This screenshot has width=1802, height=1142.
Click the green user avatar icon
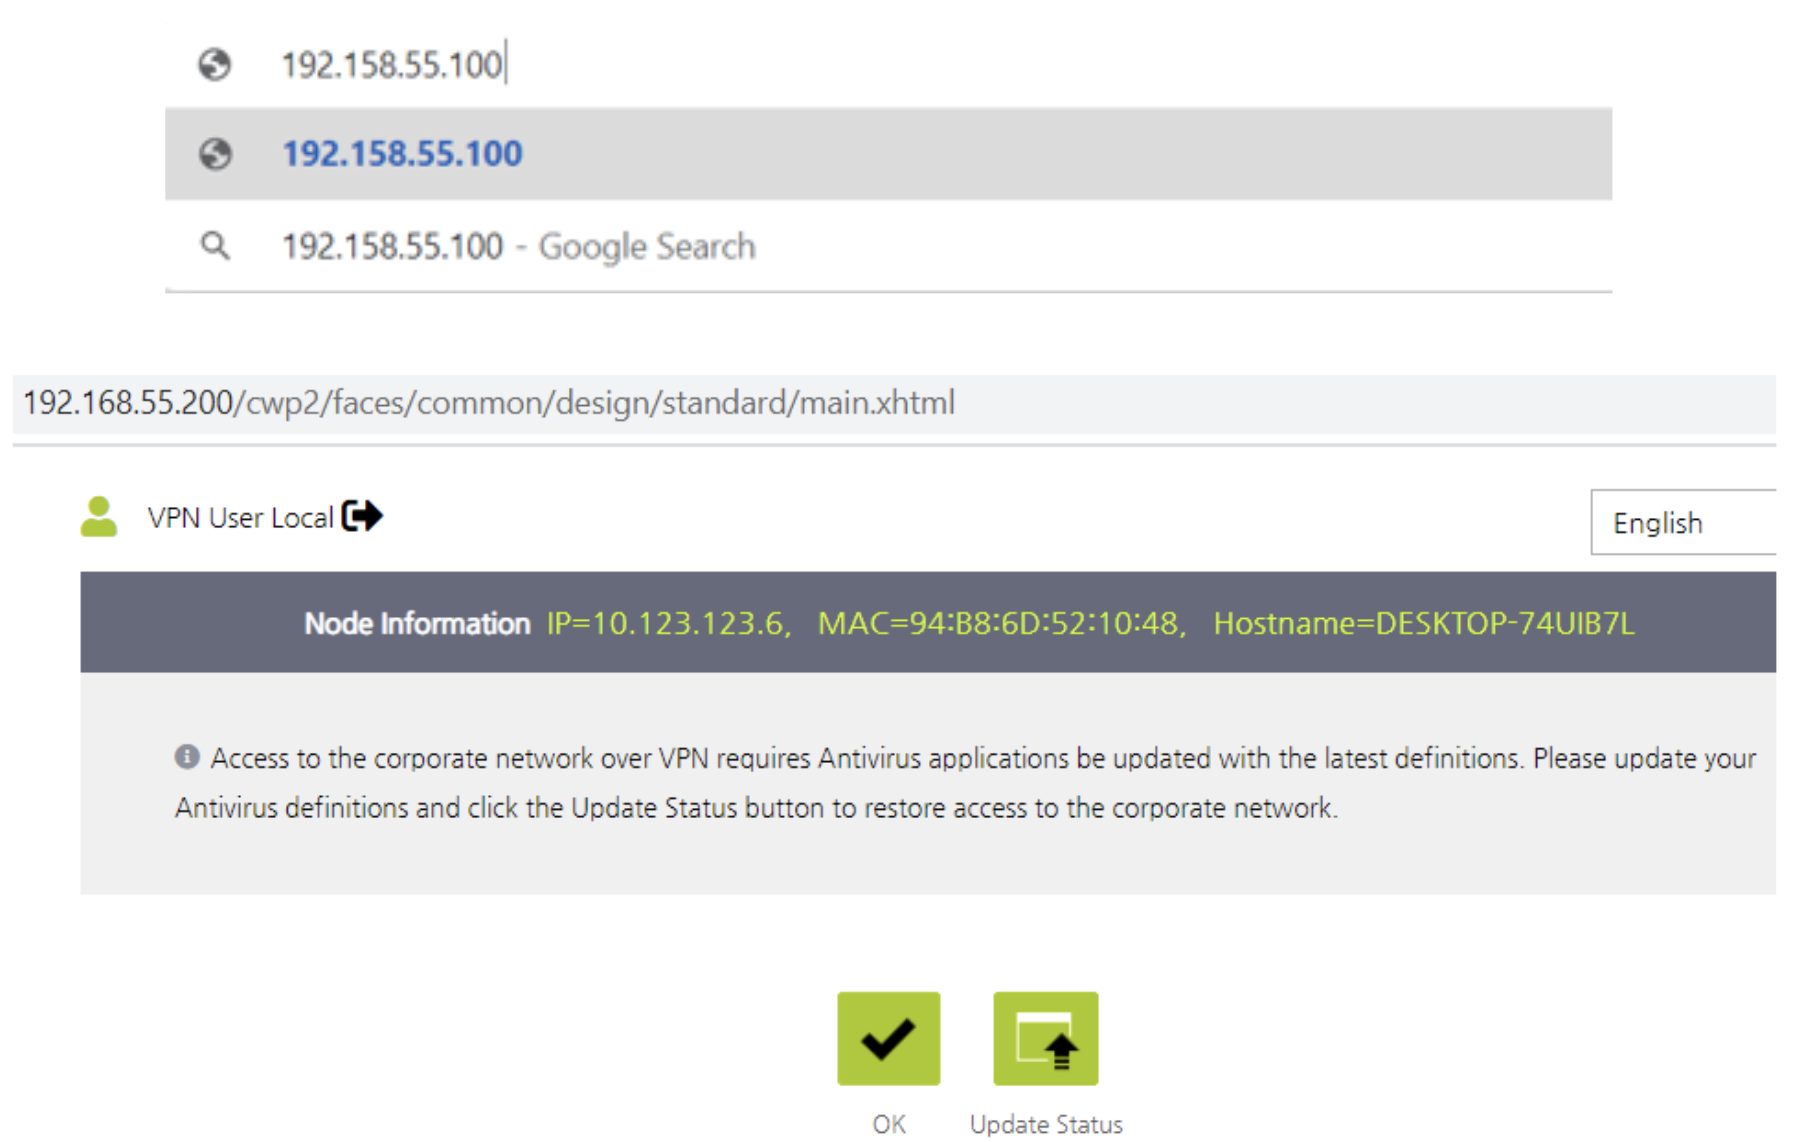point(99,517)
